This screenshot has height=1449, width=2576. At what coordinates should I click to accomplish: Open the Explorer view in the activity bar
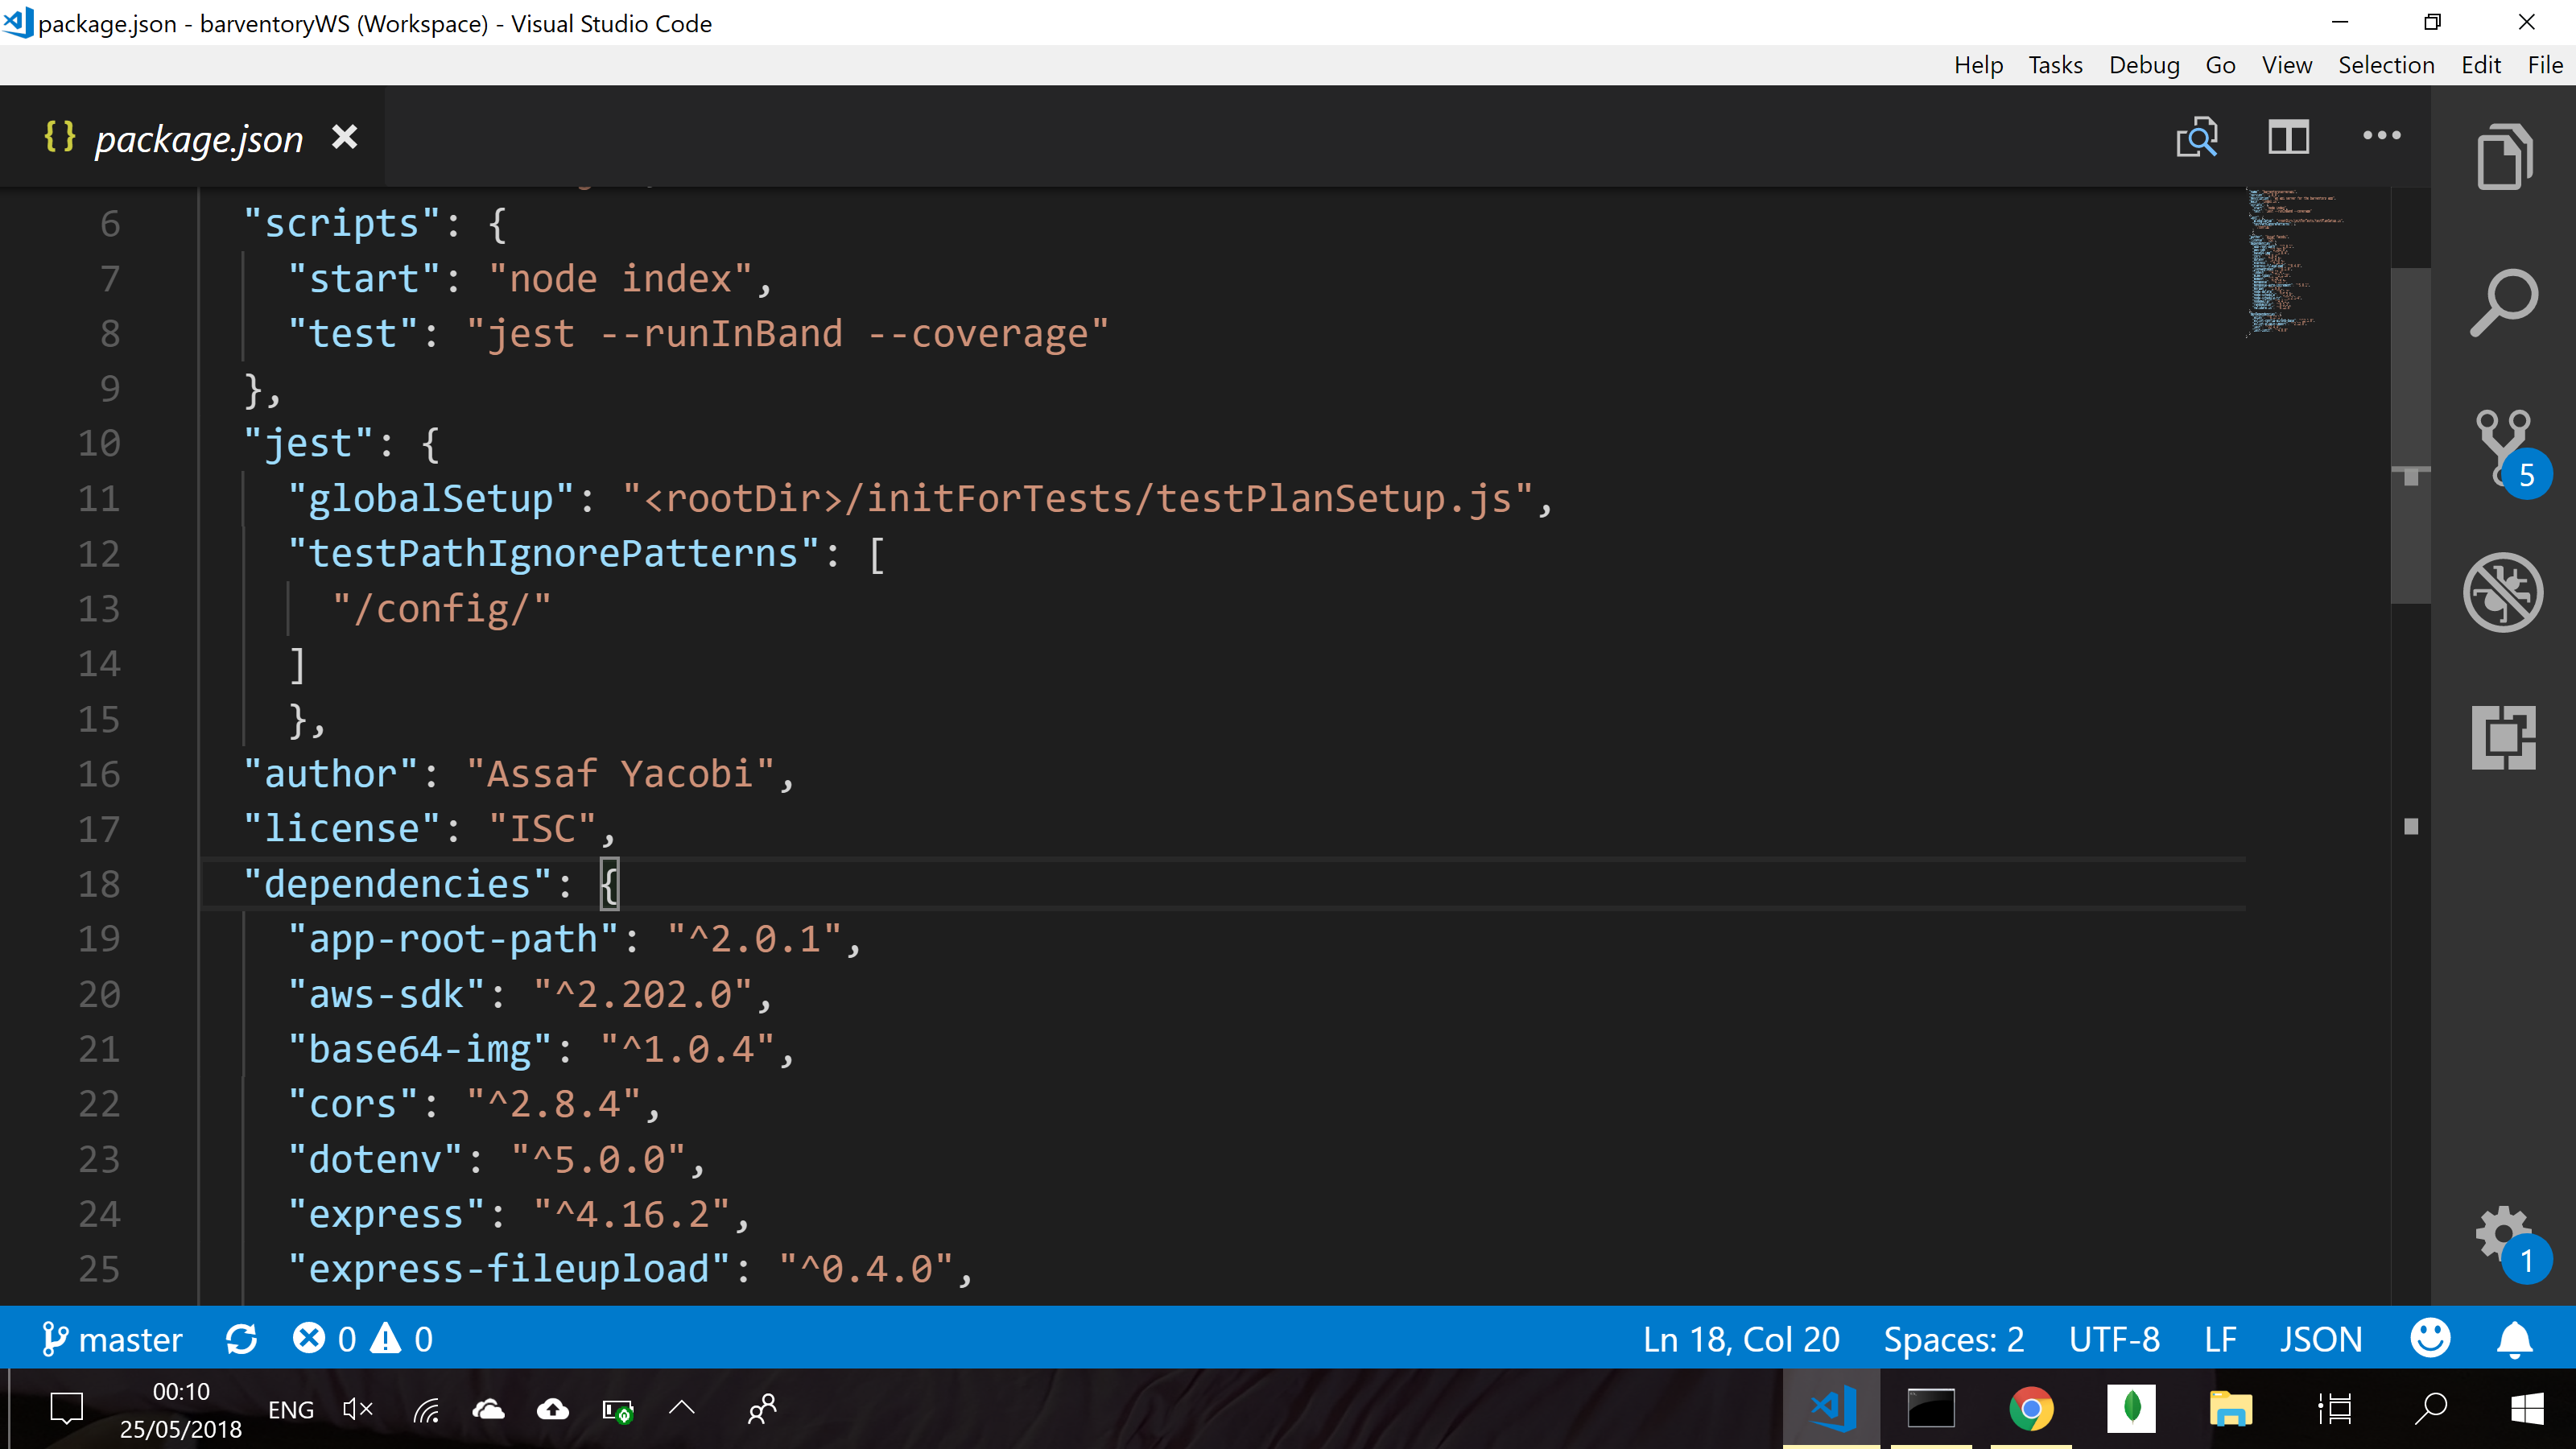click(2504, 156)
